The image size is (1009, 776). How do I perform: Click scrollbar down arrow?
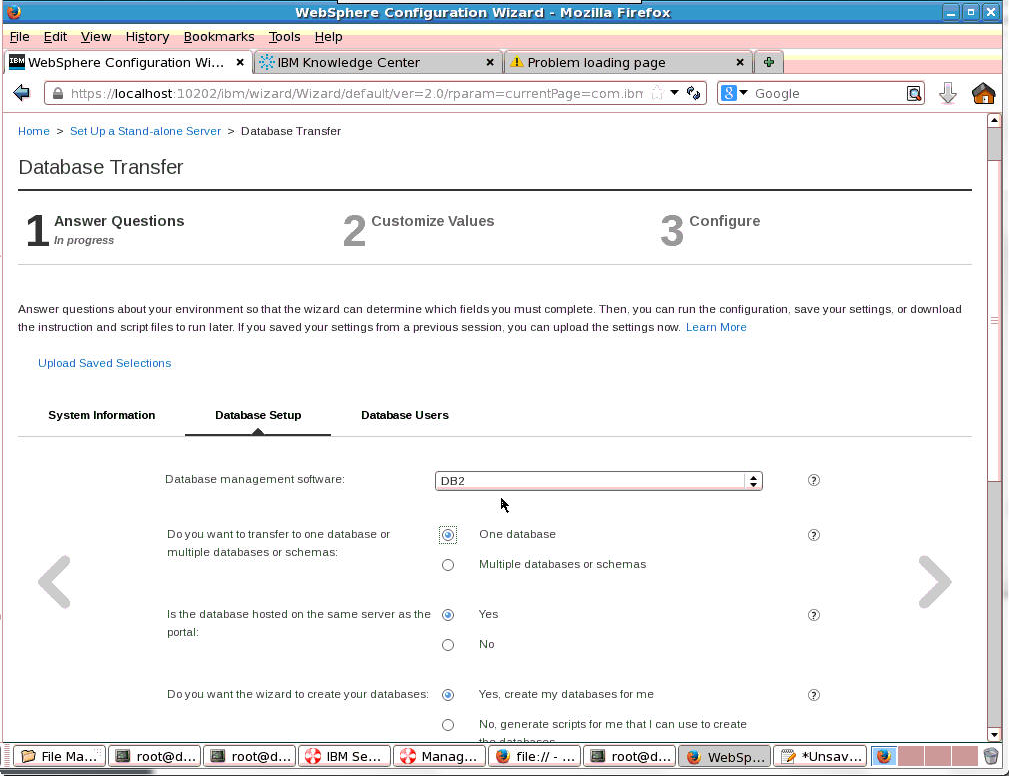994,734
